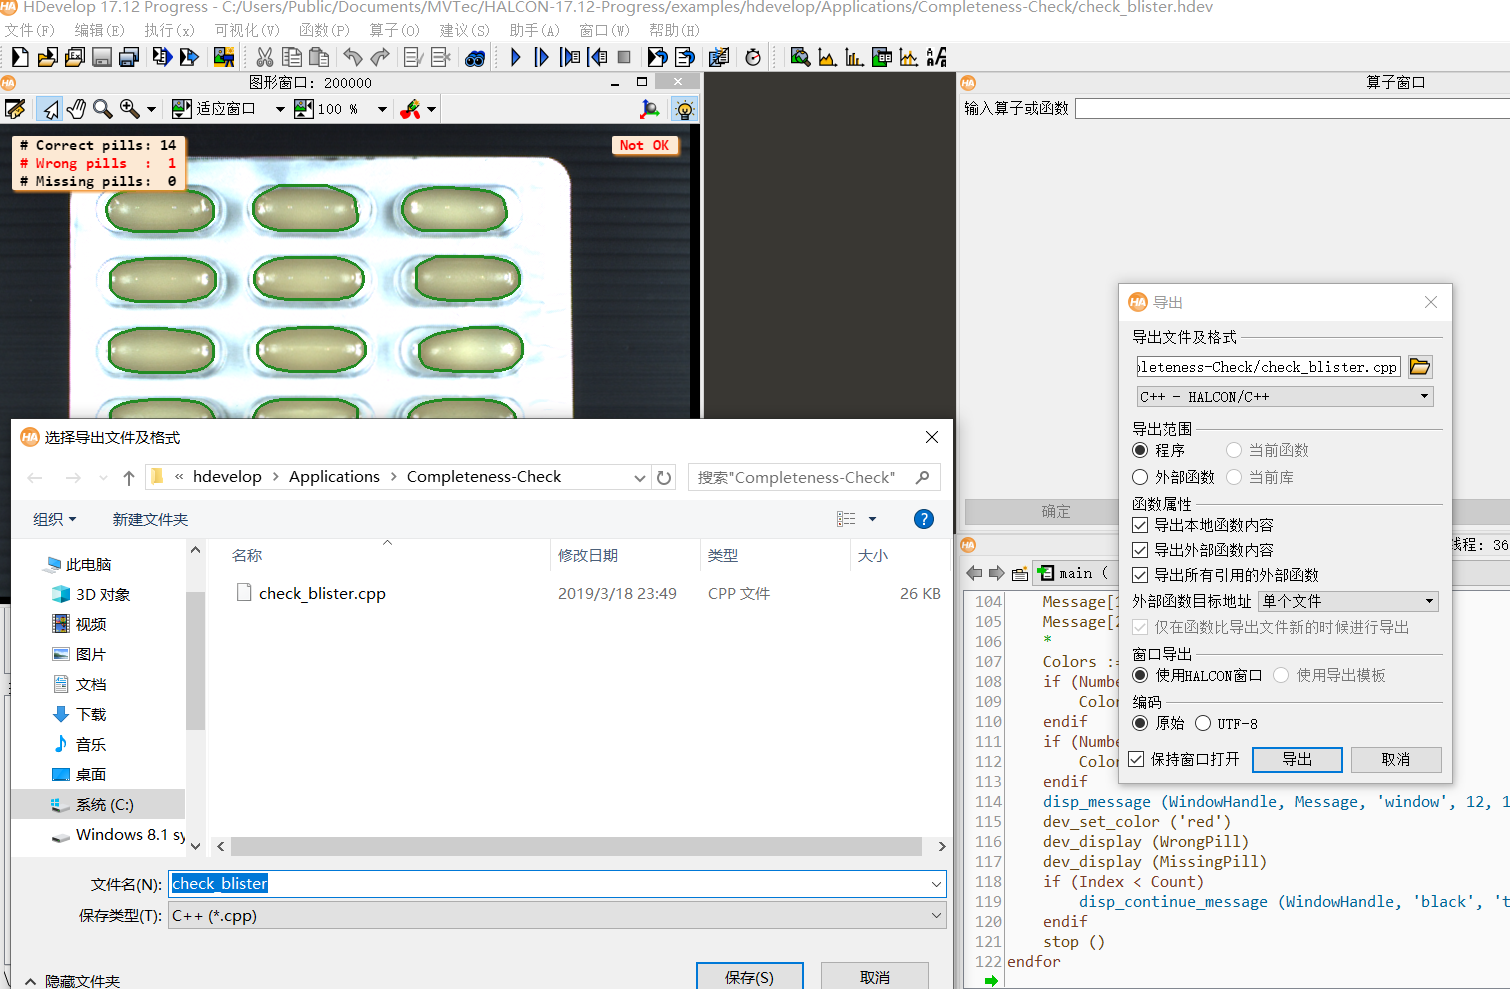This screenshot has width=1510, height=989.
Task: Select 使用HALCON窗口 radio button
Action: pyautogui.click(x=1140, y=675)
